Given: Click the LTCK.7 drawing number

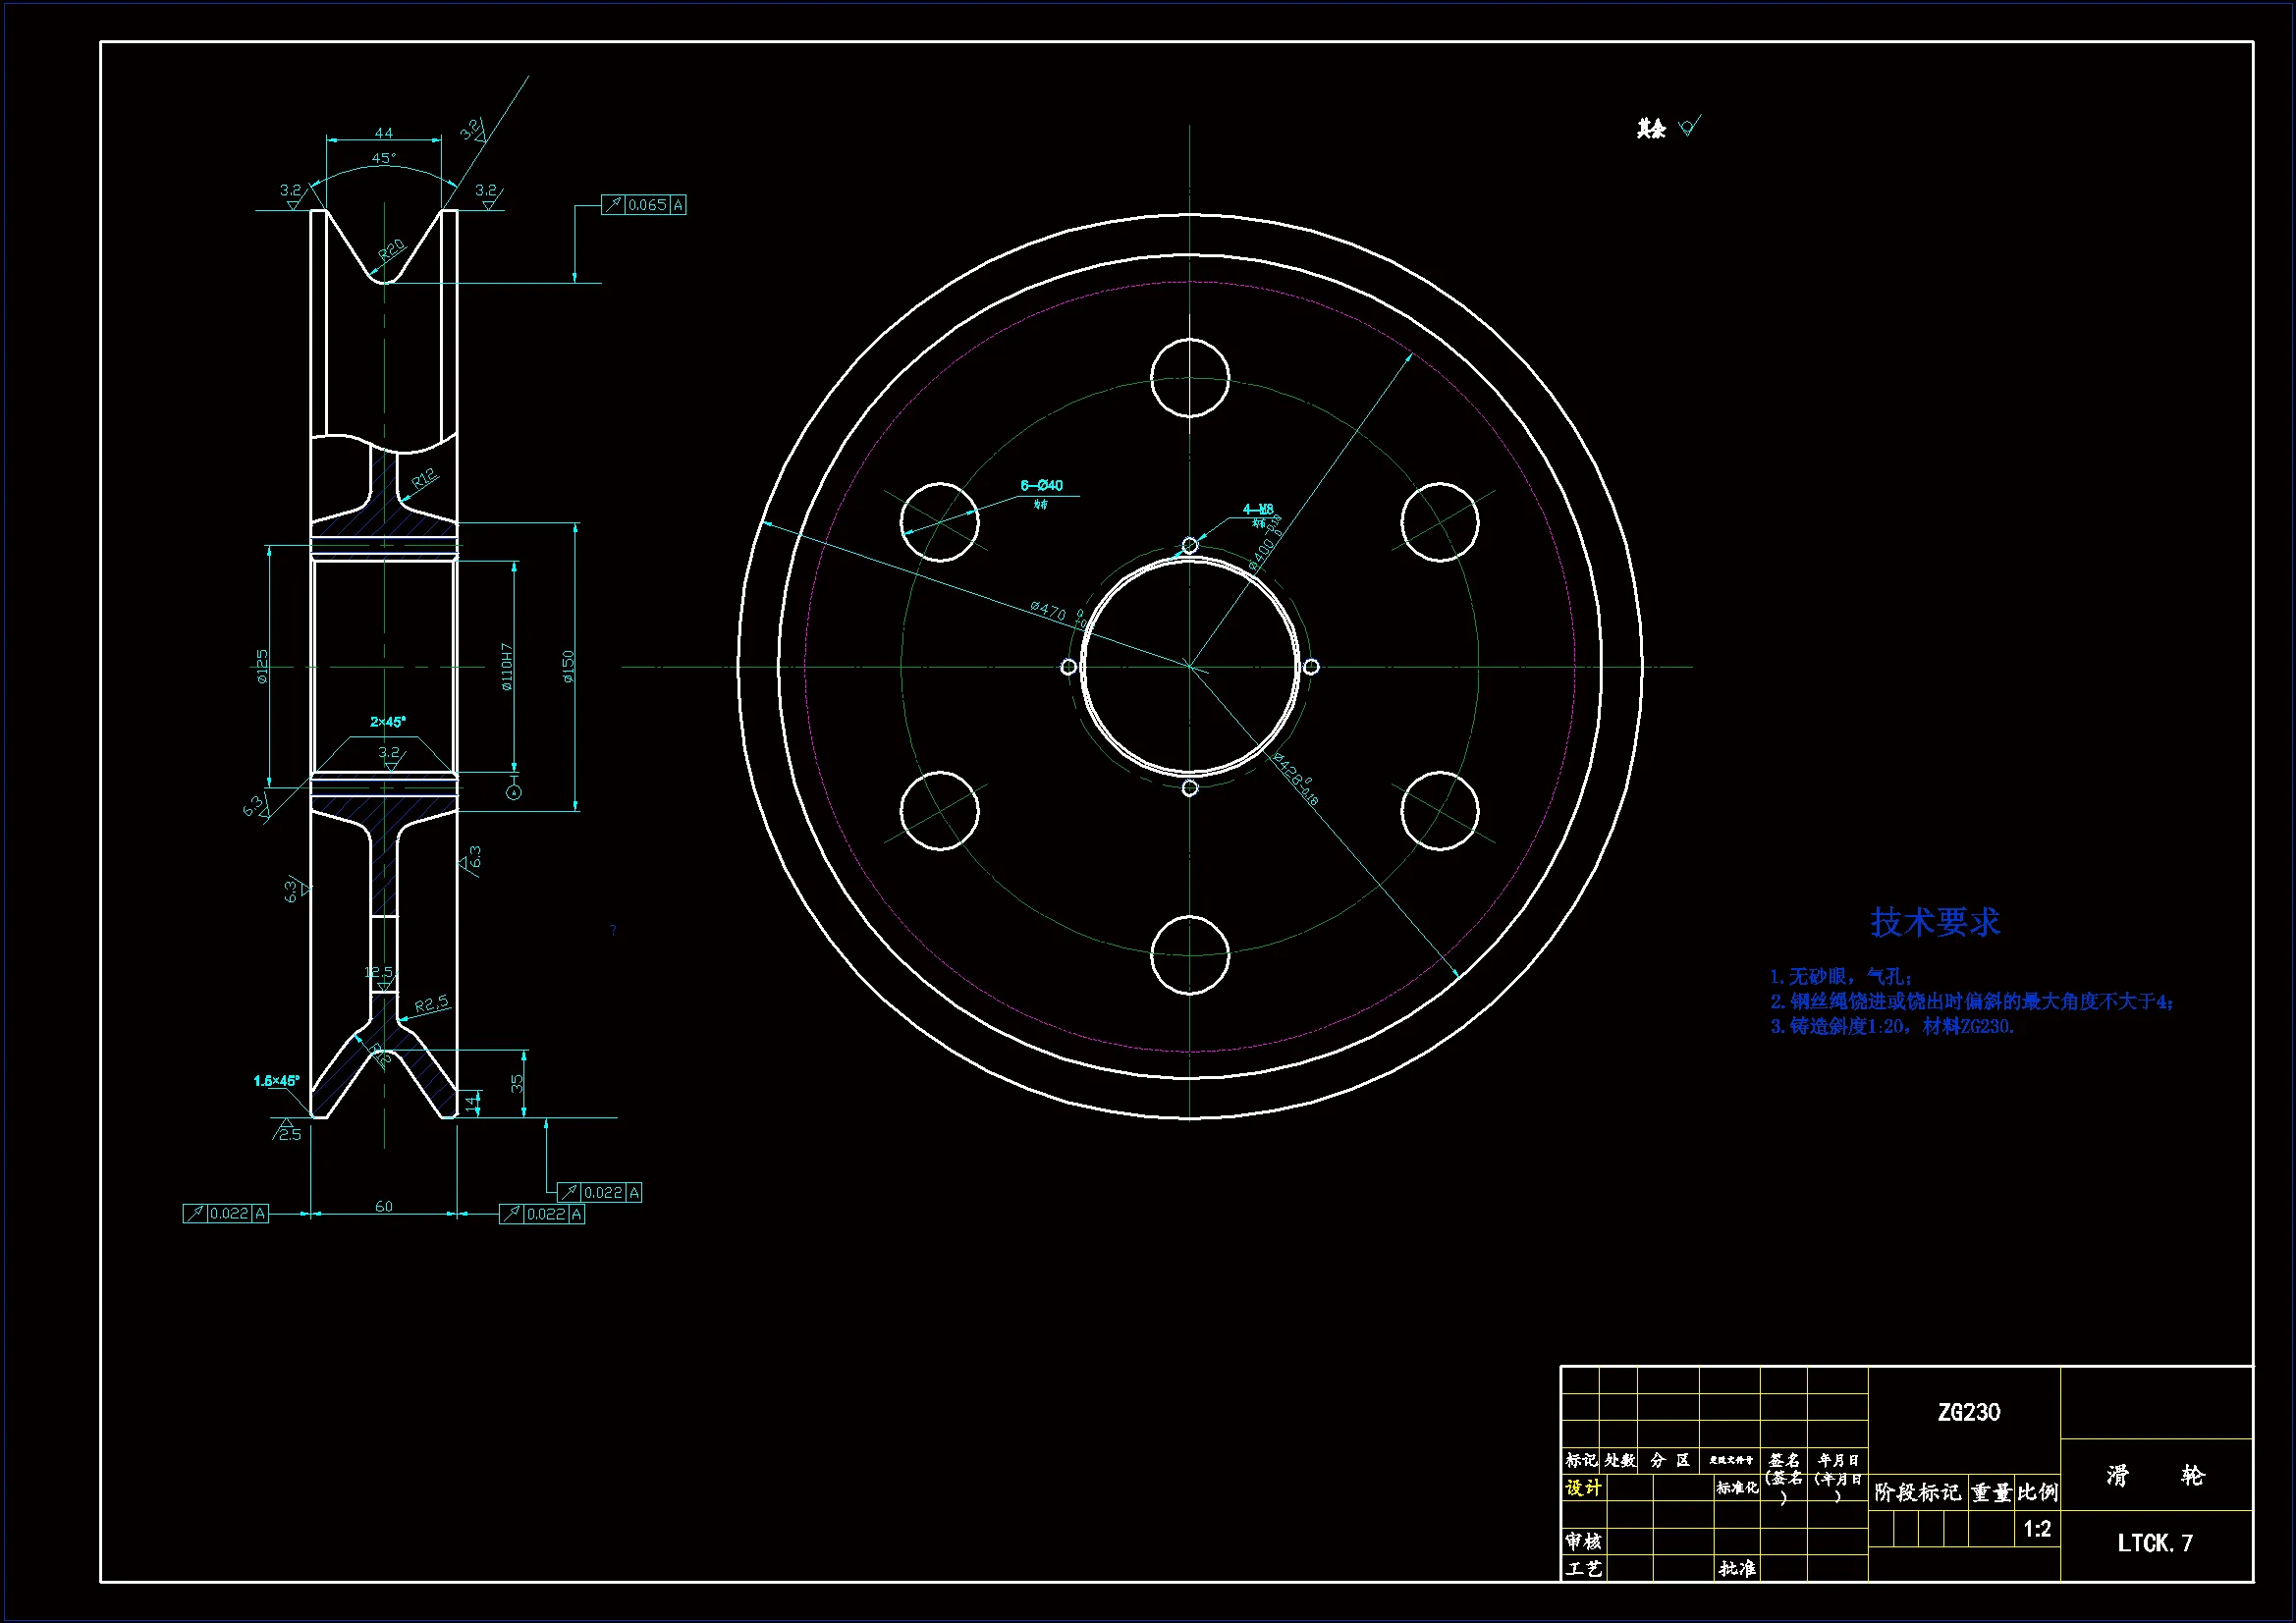Looking at the screenshot, I should point(2155,1543).
